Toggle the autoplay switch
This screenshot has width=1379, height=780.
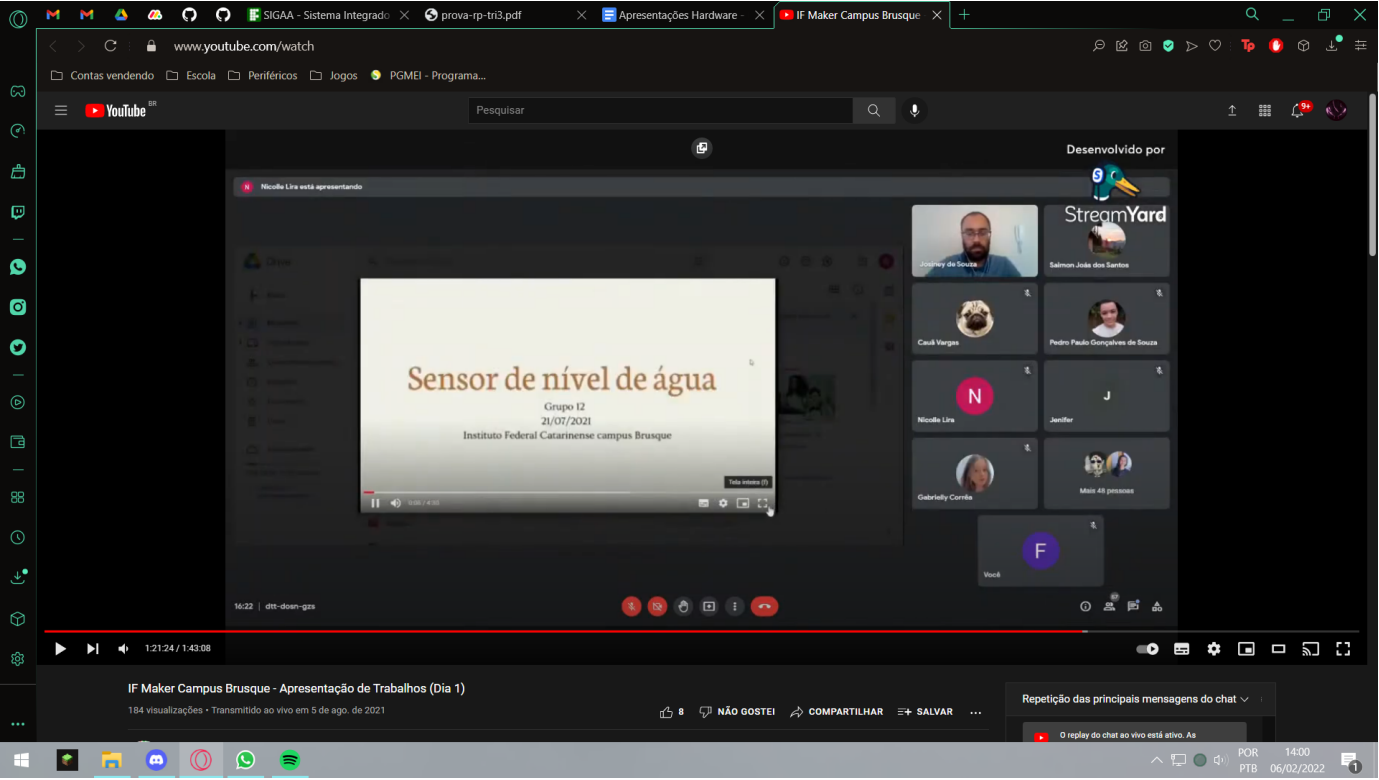tap(1147, 649)
